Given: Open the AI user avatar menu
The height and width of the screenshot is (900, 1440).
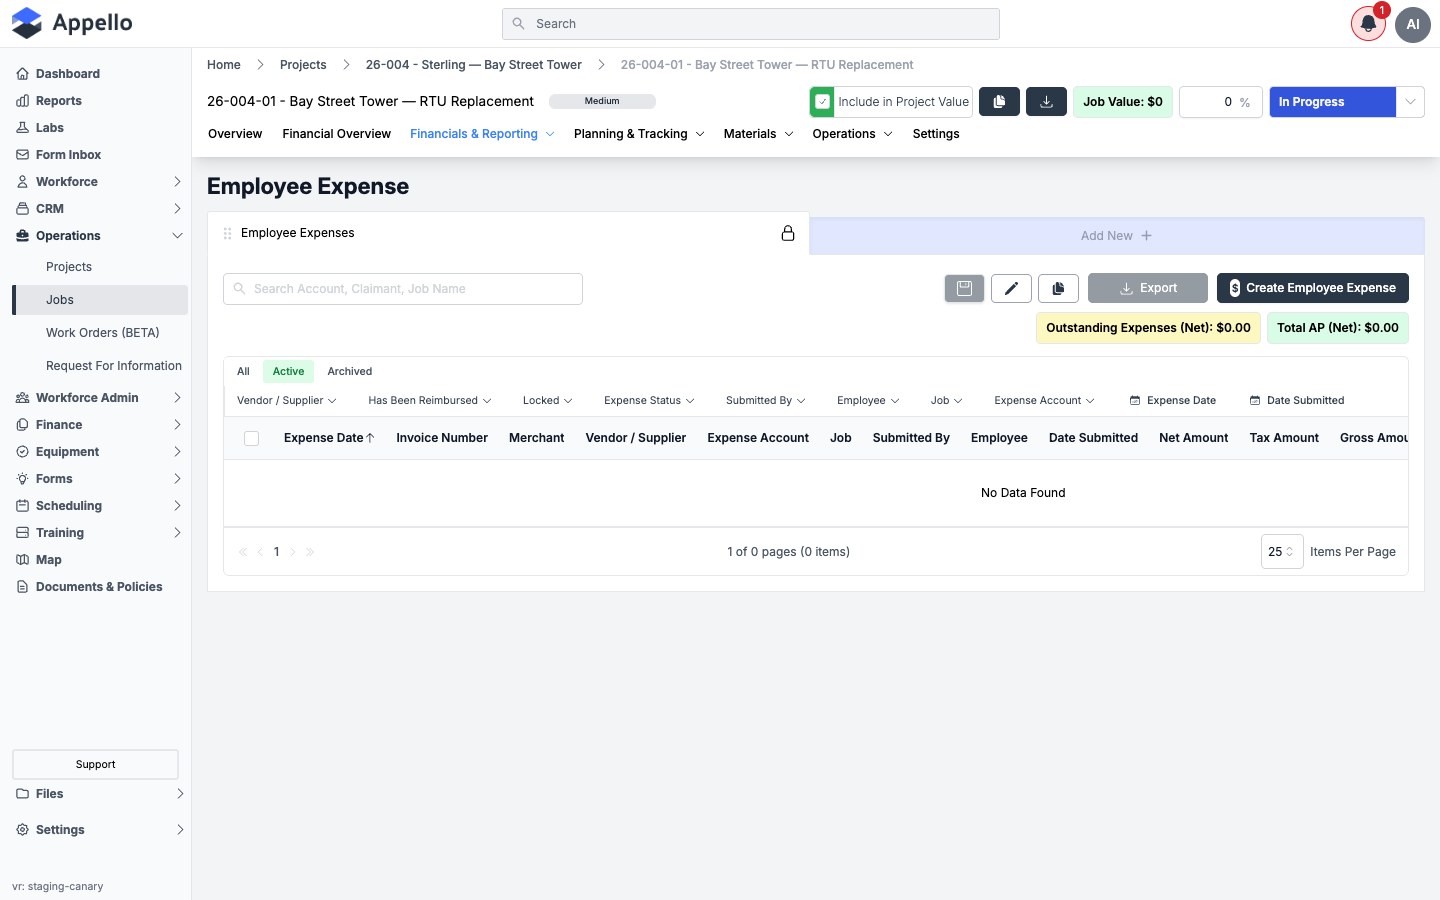Looking at the screenshot, I should pyautogui.click(x=1413, y=24).
